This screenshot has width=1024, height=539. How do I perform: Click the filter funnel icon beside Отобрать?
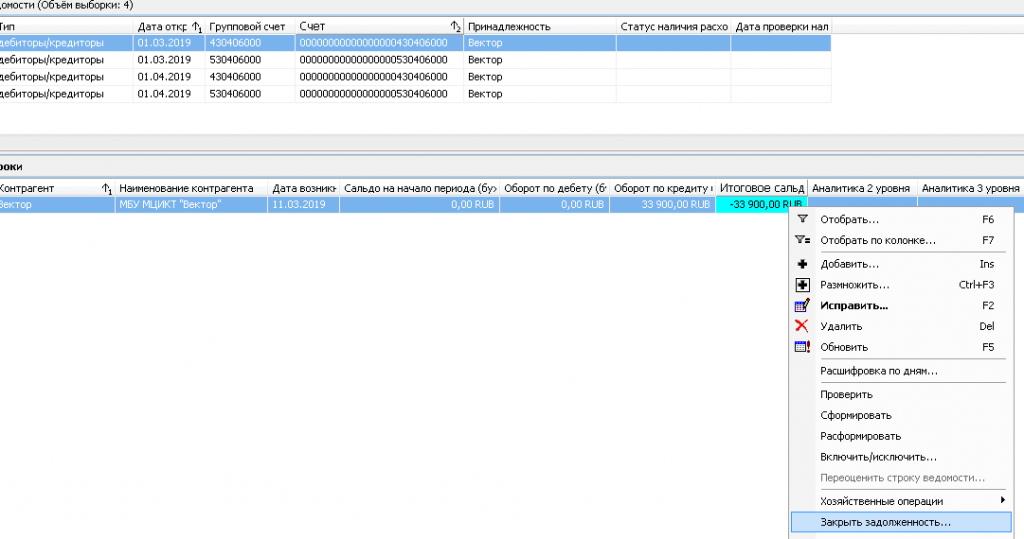click(801, 219)
